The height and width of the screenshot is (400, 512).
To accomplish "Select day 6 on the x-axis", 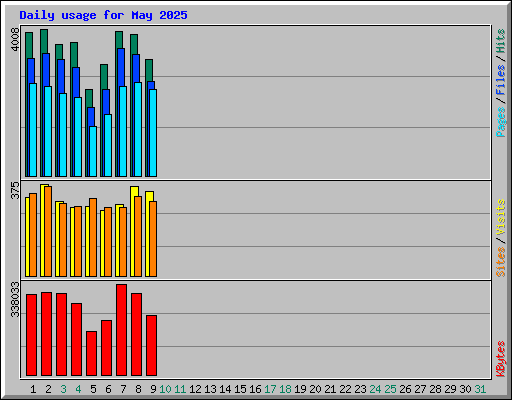I will click(x=108, y=389).
